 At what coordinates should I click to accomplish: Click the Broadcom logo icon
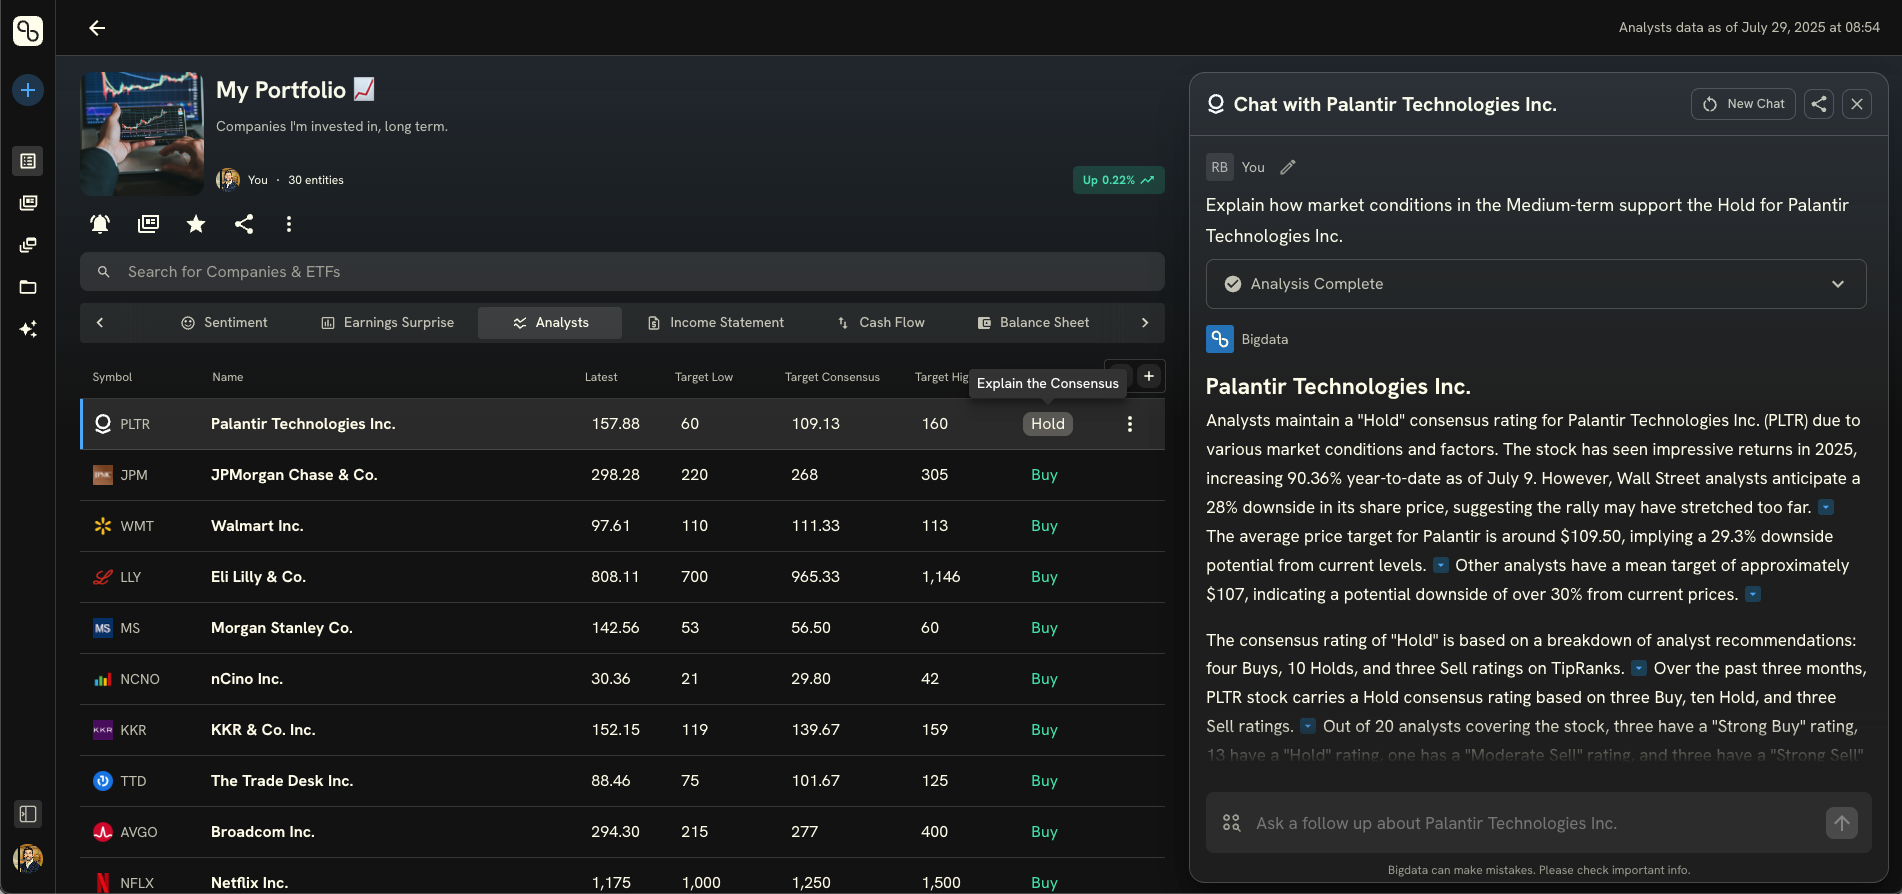point(103,832)
